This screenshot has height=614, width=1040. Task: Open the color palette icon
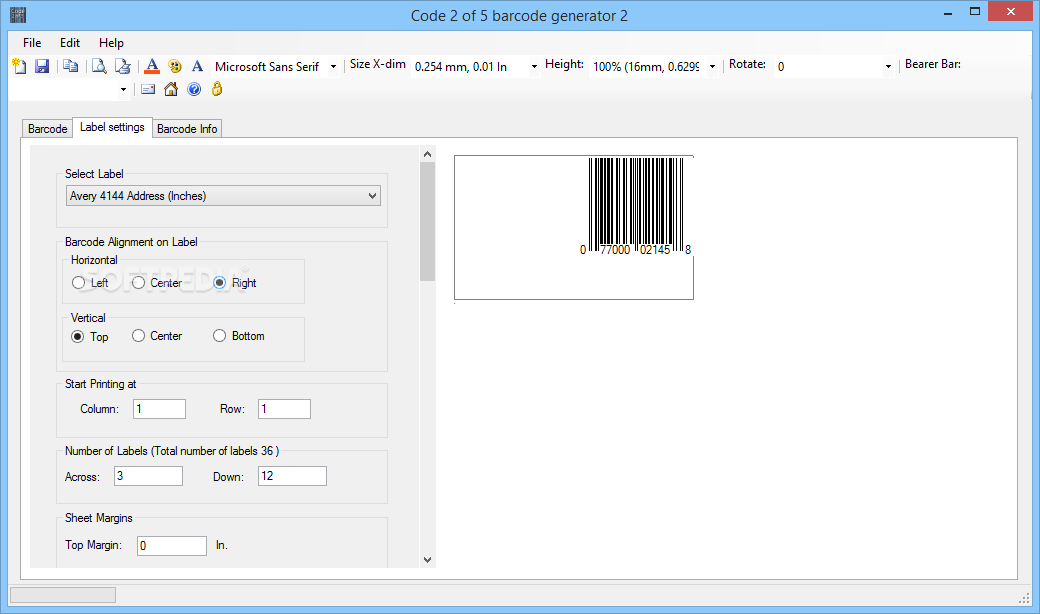coord(174,66)
